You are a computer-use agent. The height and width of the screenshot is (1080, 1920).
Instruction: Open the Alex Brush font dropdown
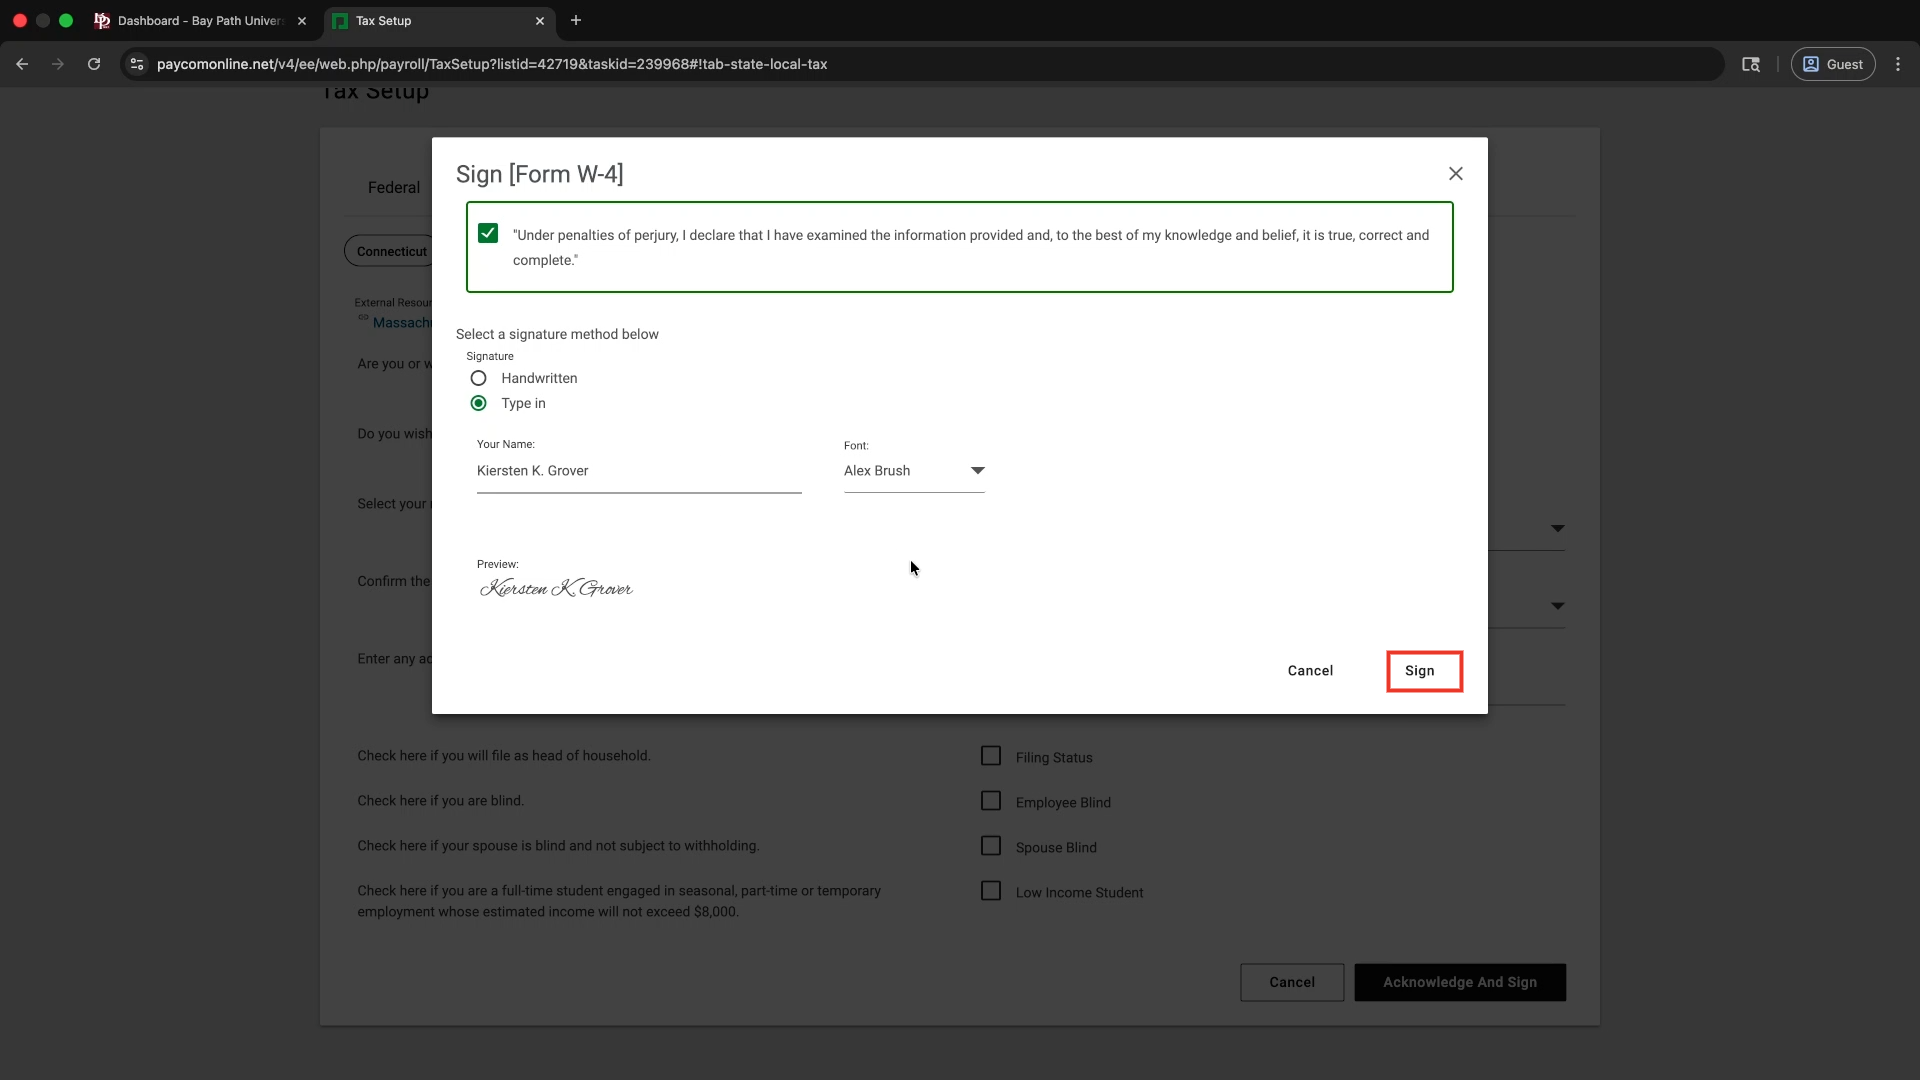click(914, 471)
